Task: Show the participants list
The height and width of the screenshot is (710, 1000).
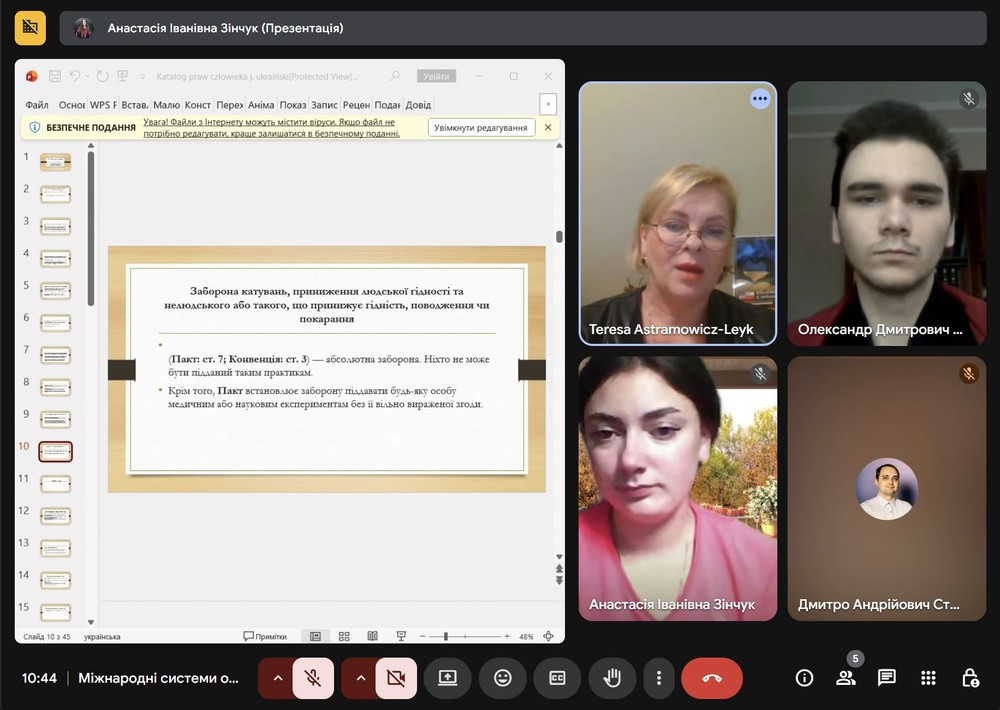Action: click(845, 678)
